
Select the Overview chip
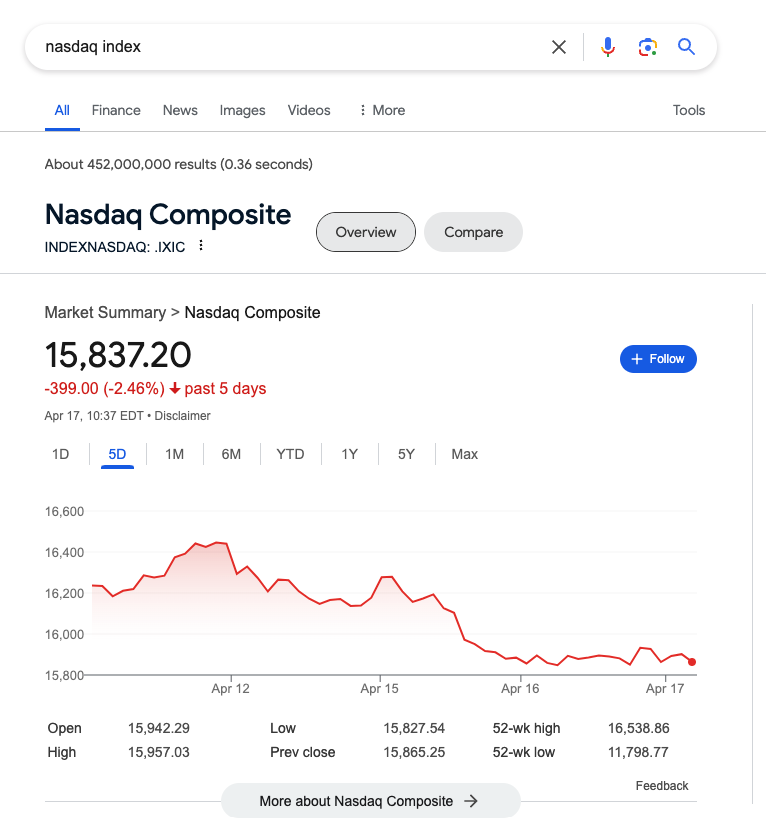(x=366, y=232)
